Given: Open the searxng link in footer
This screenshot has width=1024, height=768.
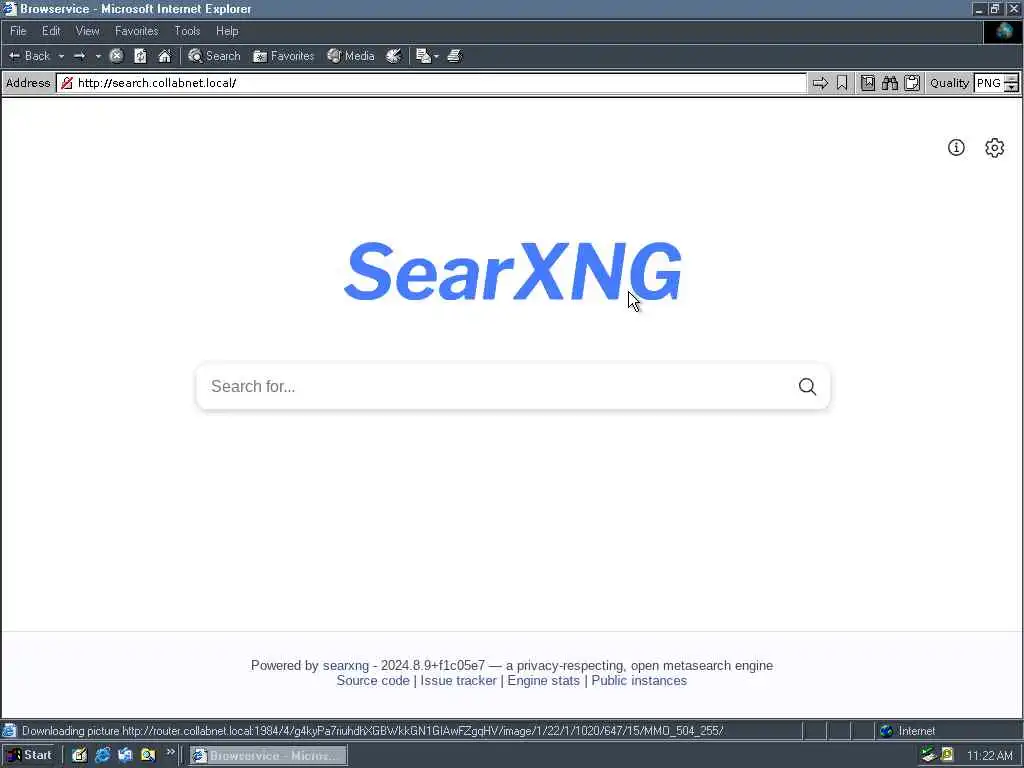Looking at the screenshot, I should [345, 665].
